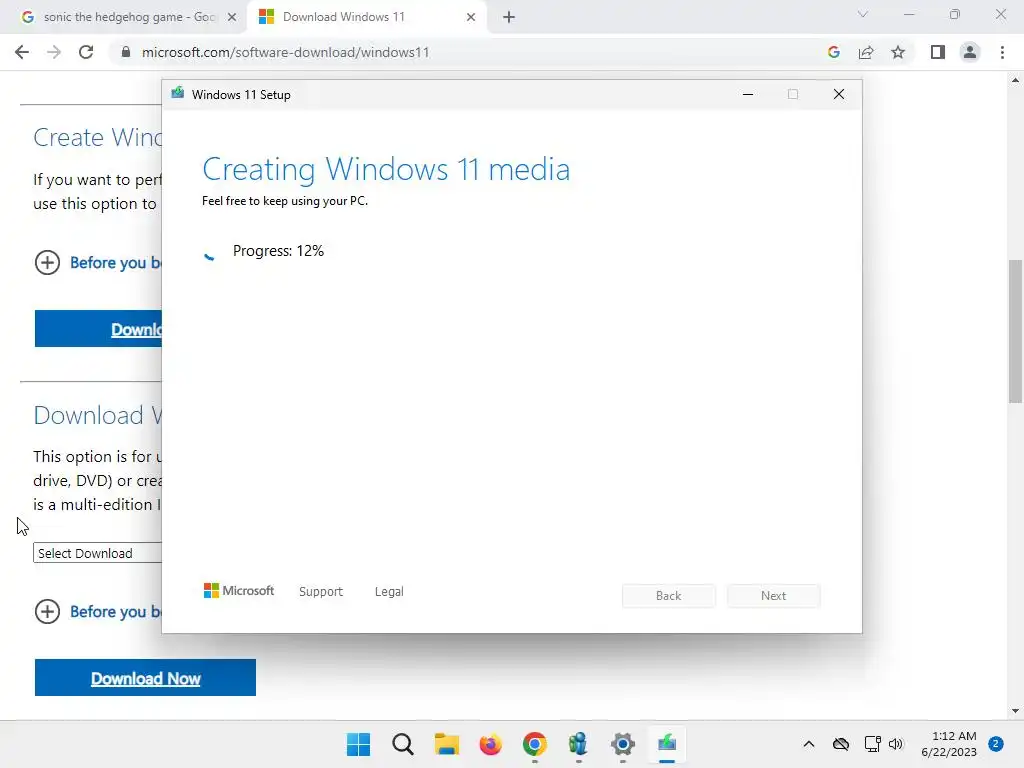Viewport: 1024px width, 768px height.
Task: Close the Download Windows 11 tab
Action: point(471,17)
